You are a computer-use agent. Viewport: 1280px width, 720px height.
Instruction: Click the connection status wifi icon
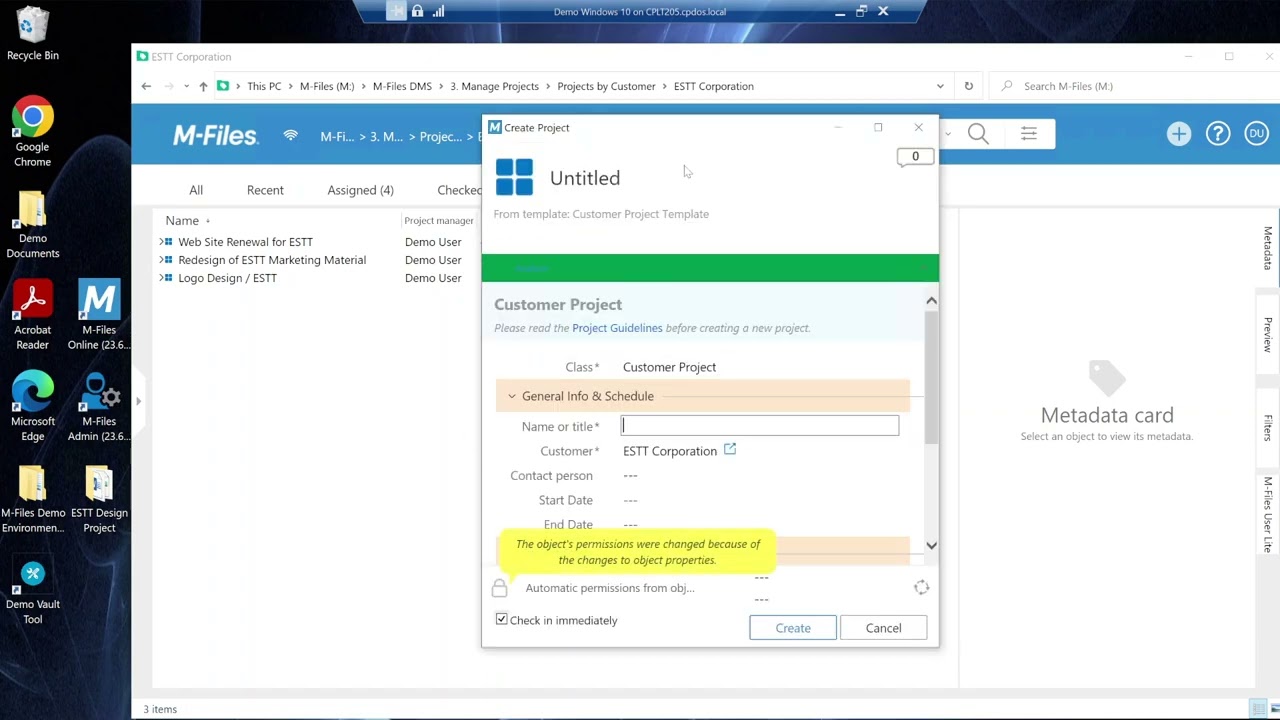click(x=290, y=135)
